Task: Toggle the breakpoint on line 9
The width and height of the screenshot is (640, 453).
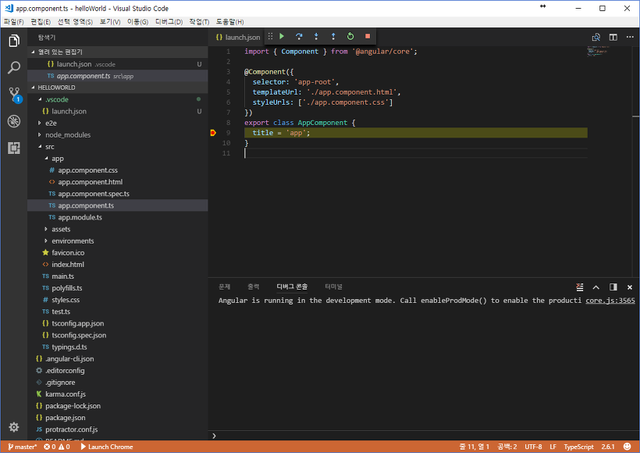Action: coord(214,132)
